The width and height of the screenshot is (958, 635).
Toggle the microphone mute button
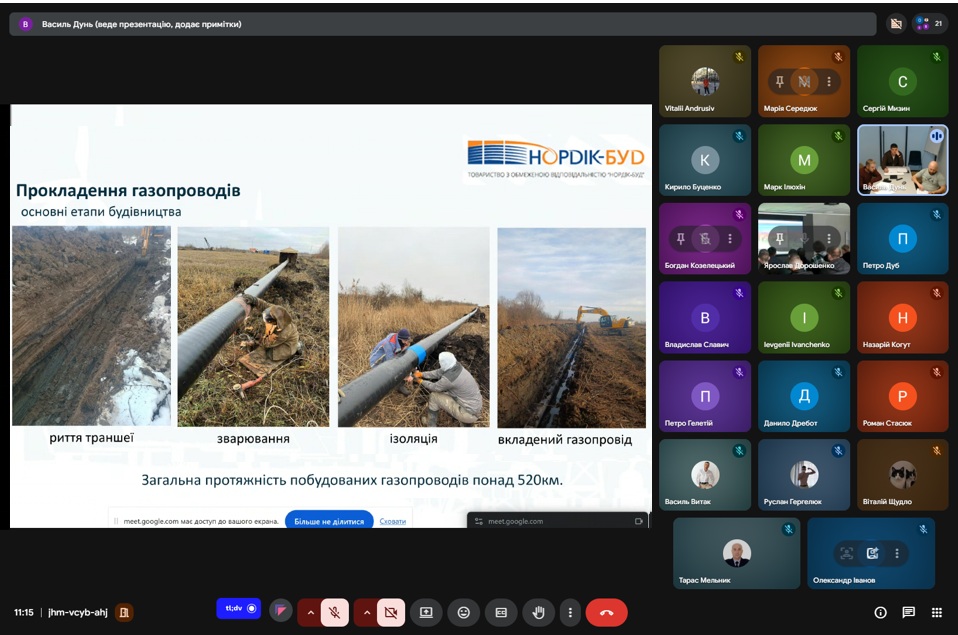pos(335,612)
